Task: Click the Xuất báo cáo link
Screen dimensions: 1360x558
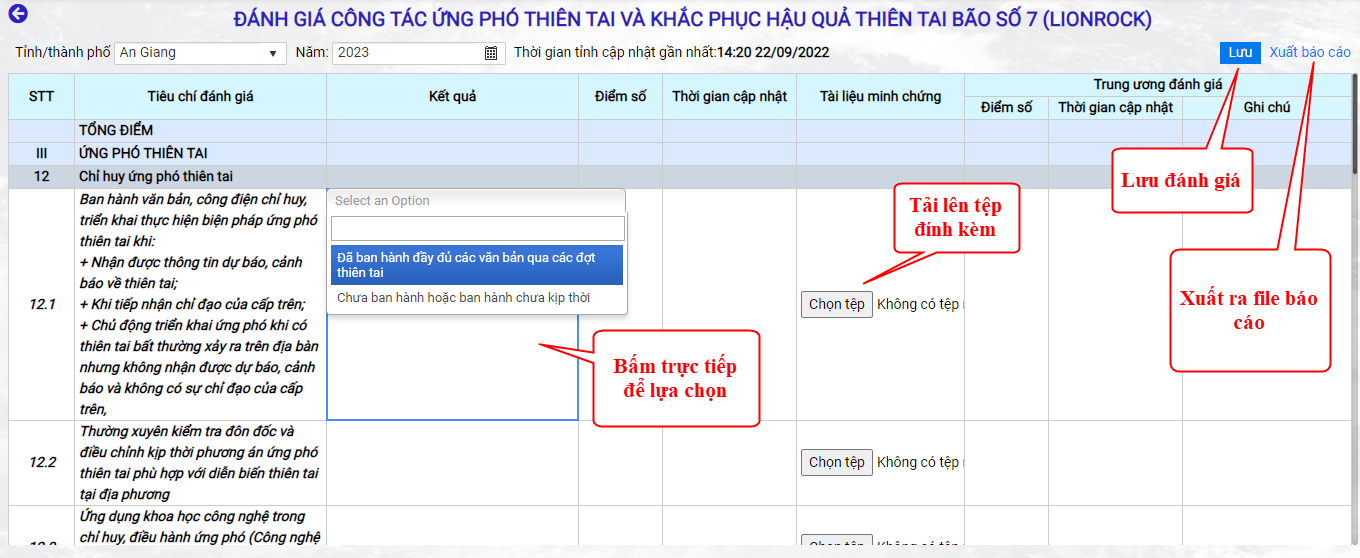Action: coord(1309,52)
